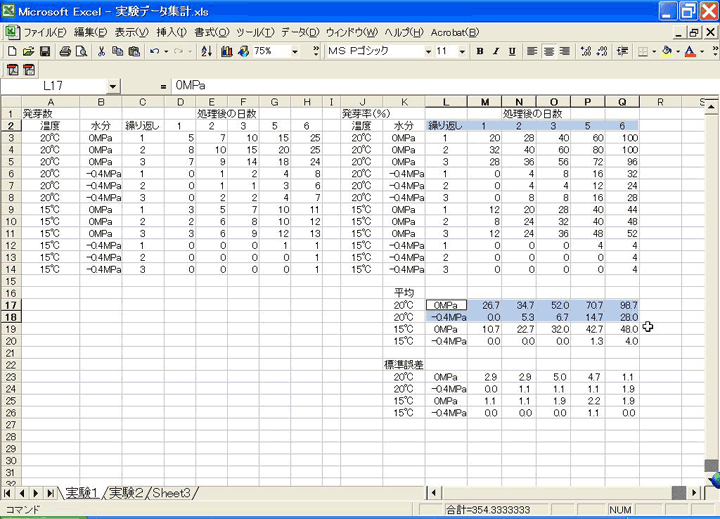Click the column R header
The height and width of the screenshot is (519, 720).
coord(660,102)
